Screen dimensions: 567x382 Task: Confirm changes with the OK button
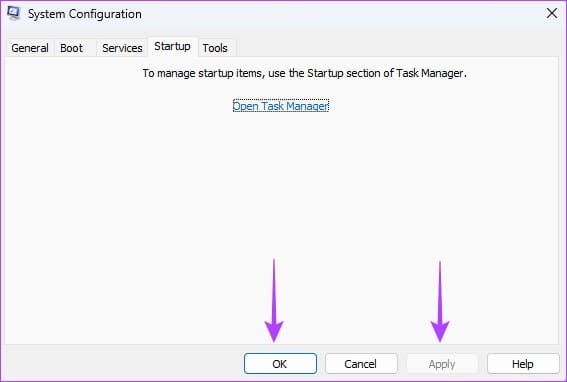tap(280, 364)
